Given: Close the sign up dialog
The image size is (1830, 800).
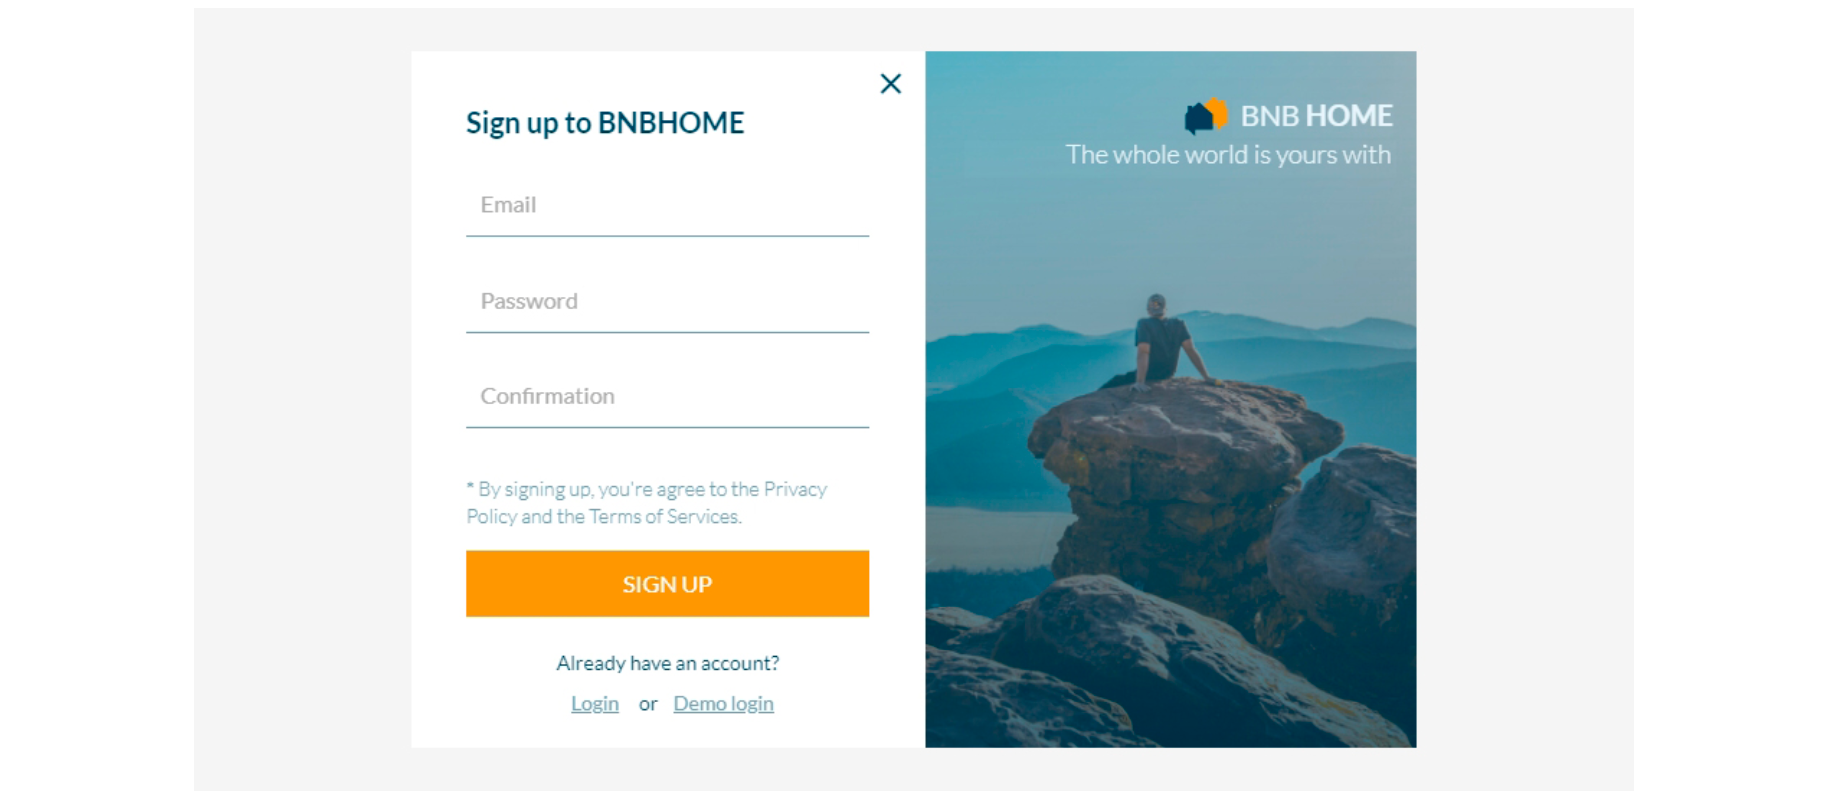Looking at the screenshot, I should point(890,84).
